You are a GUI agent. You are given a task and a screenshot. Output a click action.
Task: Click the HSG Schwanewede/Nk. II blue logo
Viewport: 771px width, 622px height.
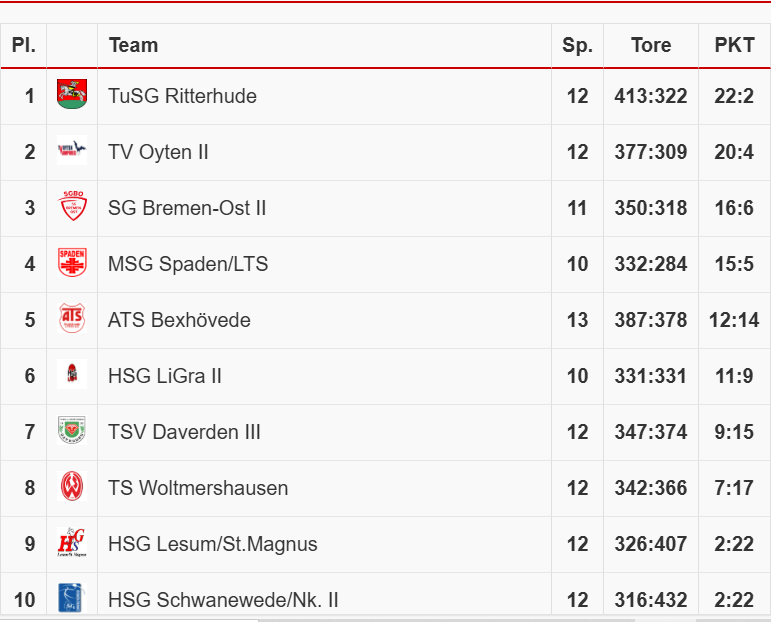72,598
